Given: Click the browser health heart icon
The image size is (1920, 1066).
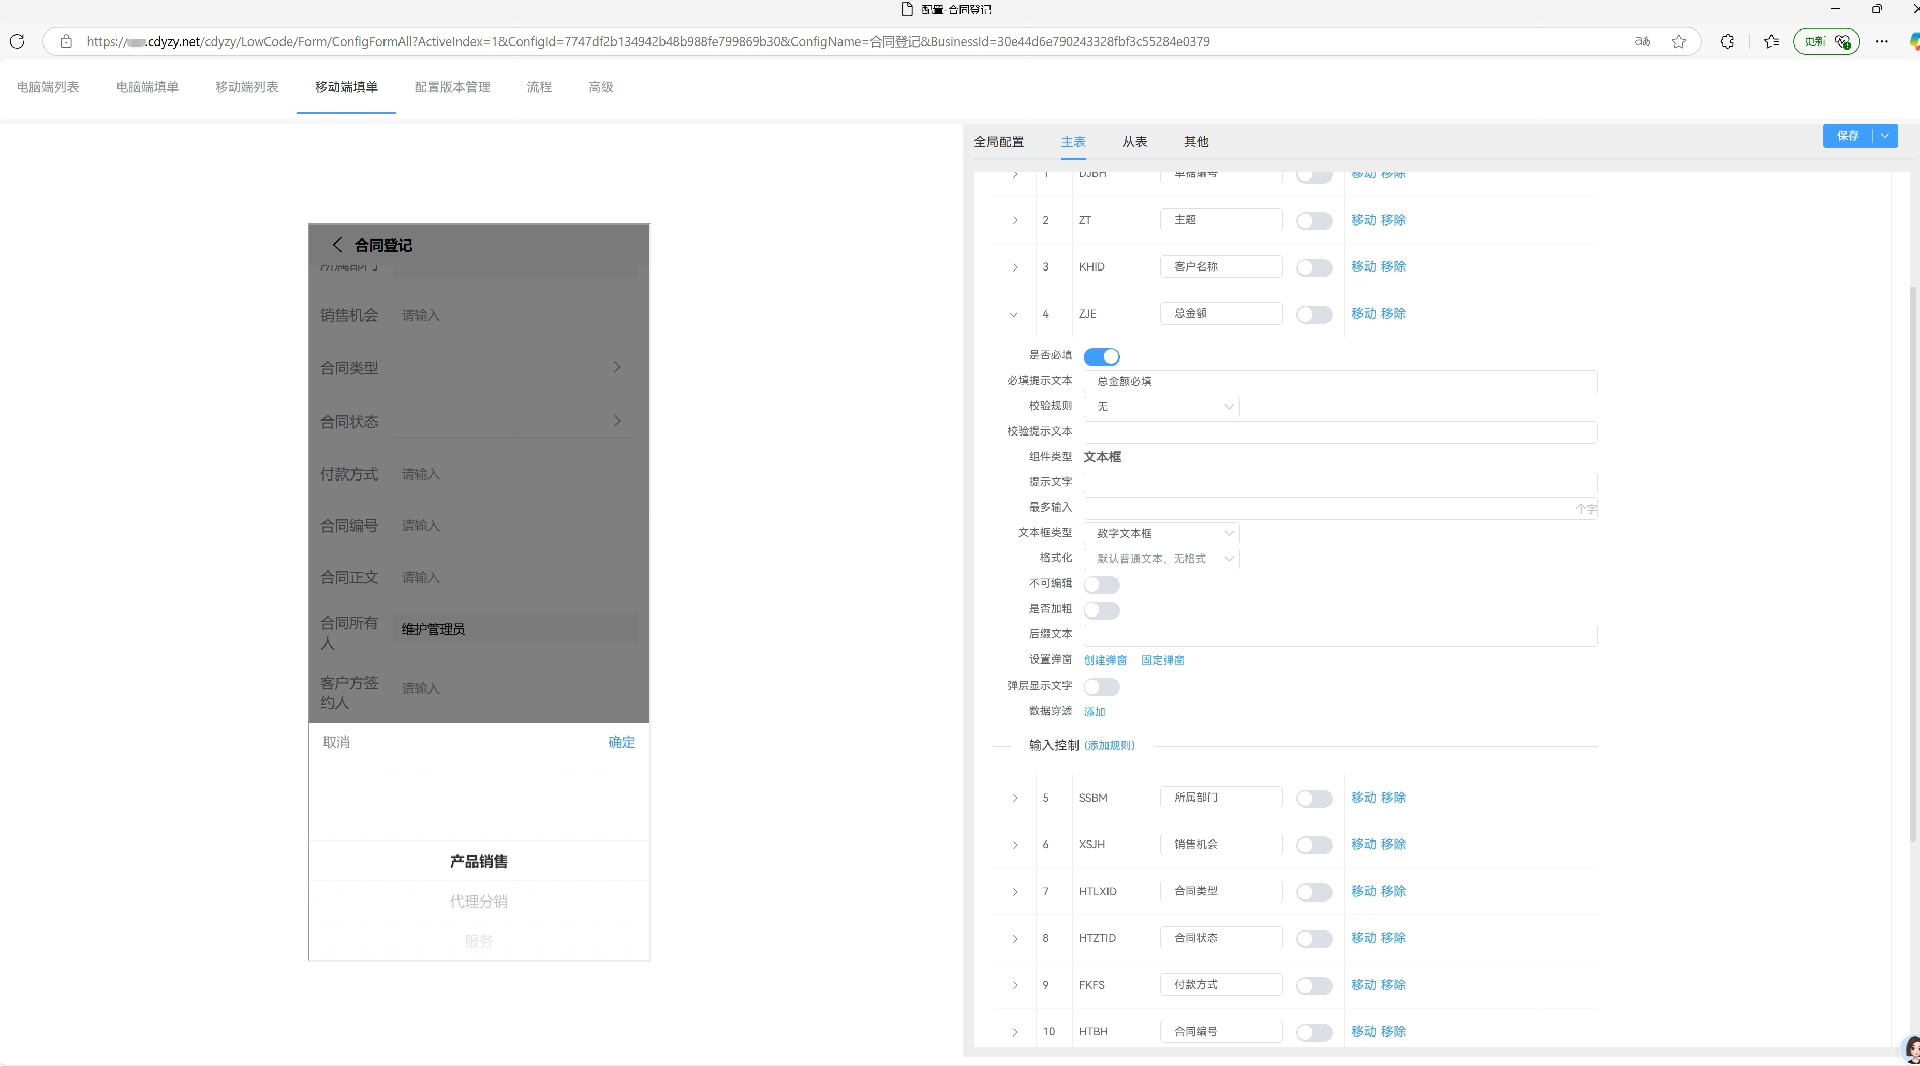Looking at the screenshot, I should point(1843,42).
